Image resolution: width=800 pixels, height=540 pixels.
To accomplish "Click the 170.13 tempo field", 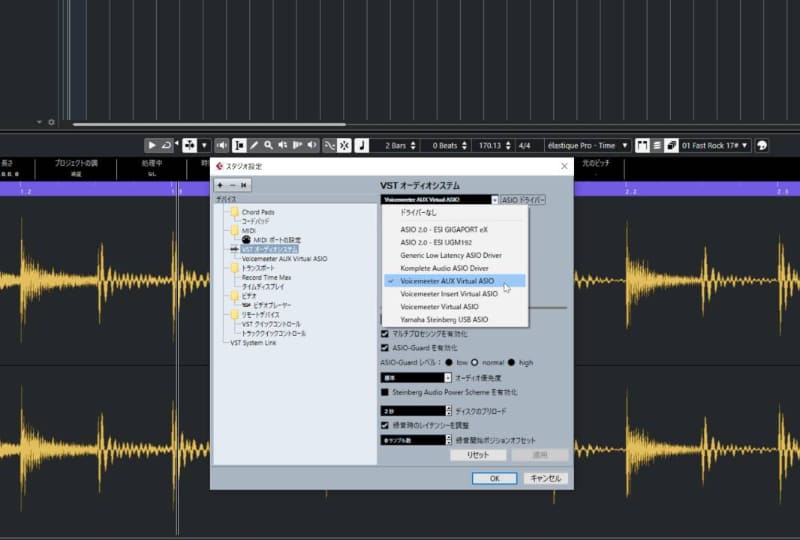I will pos(490,145).
